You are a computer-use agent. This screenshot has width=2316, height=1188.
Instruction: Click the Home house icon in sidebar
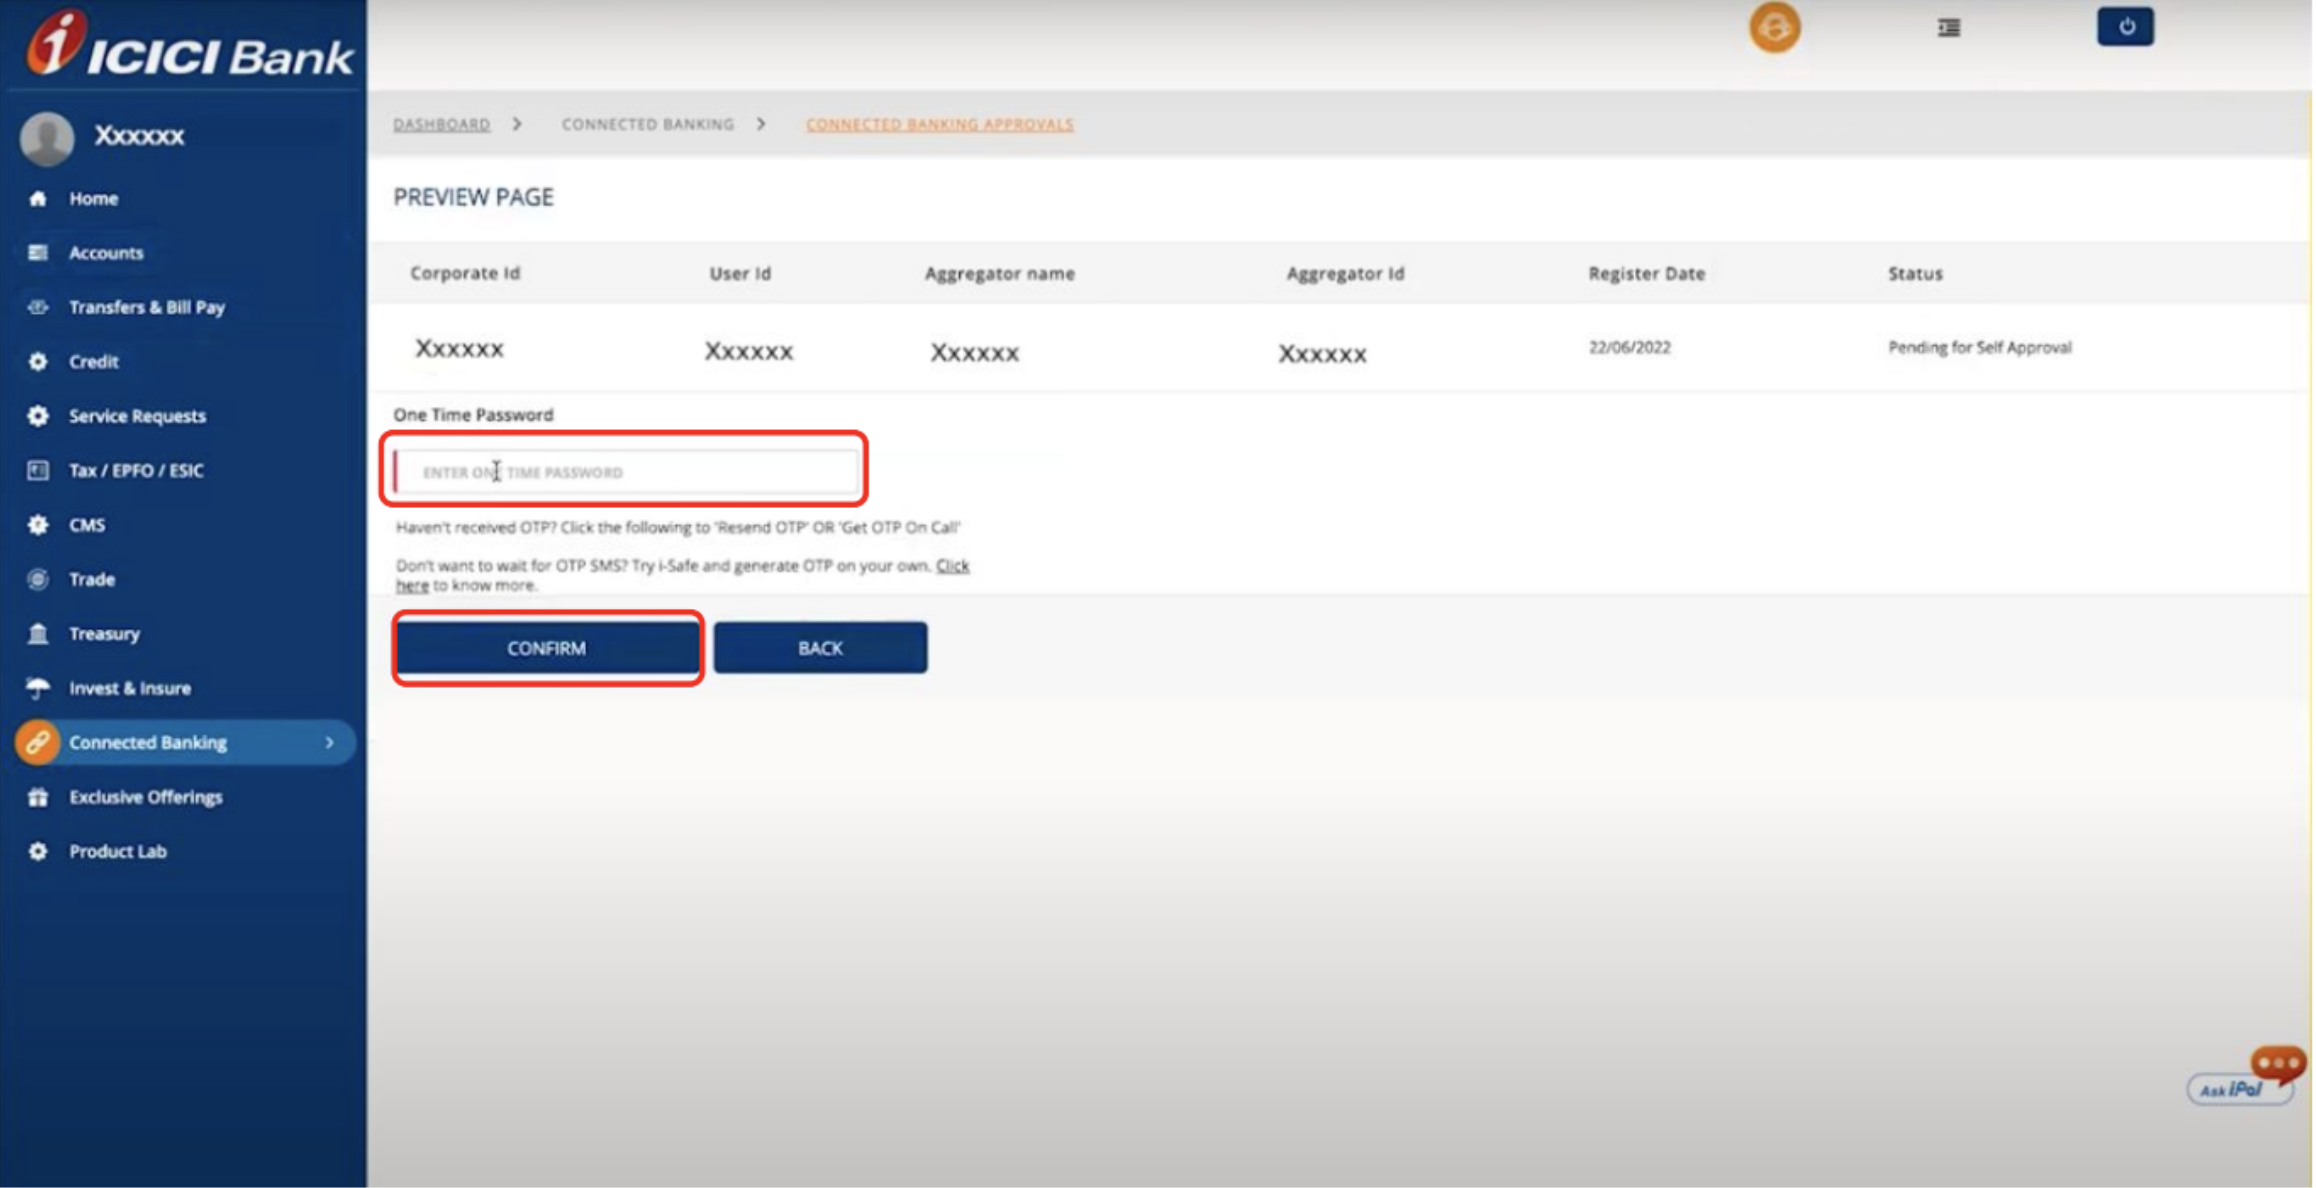(38, 198)
